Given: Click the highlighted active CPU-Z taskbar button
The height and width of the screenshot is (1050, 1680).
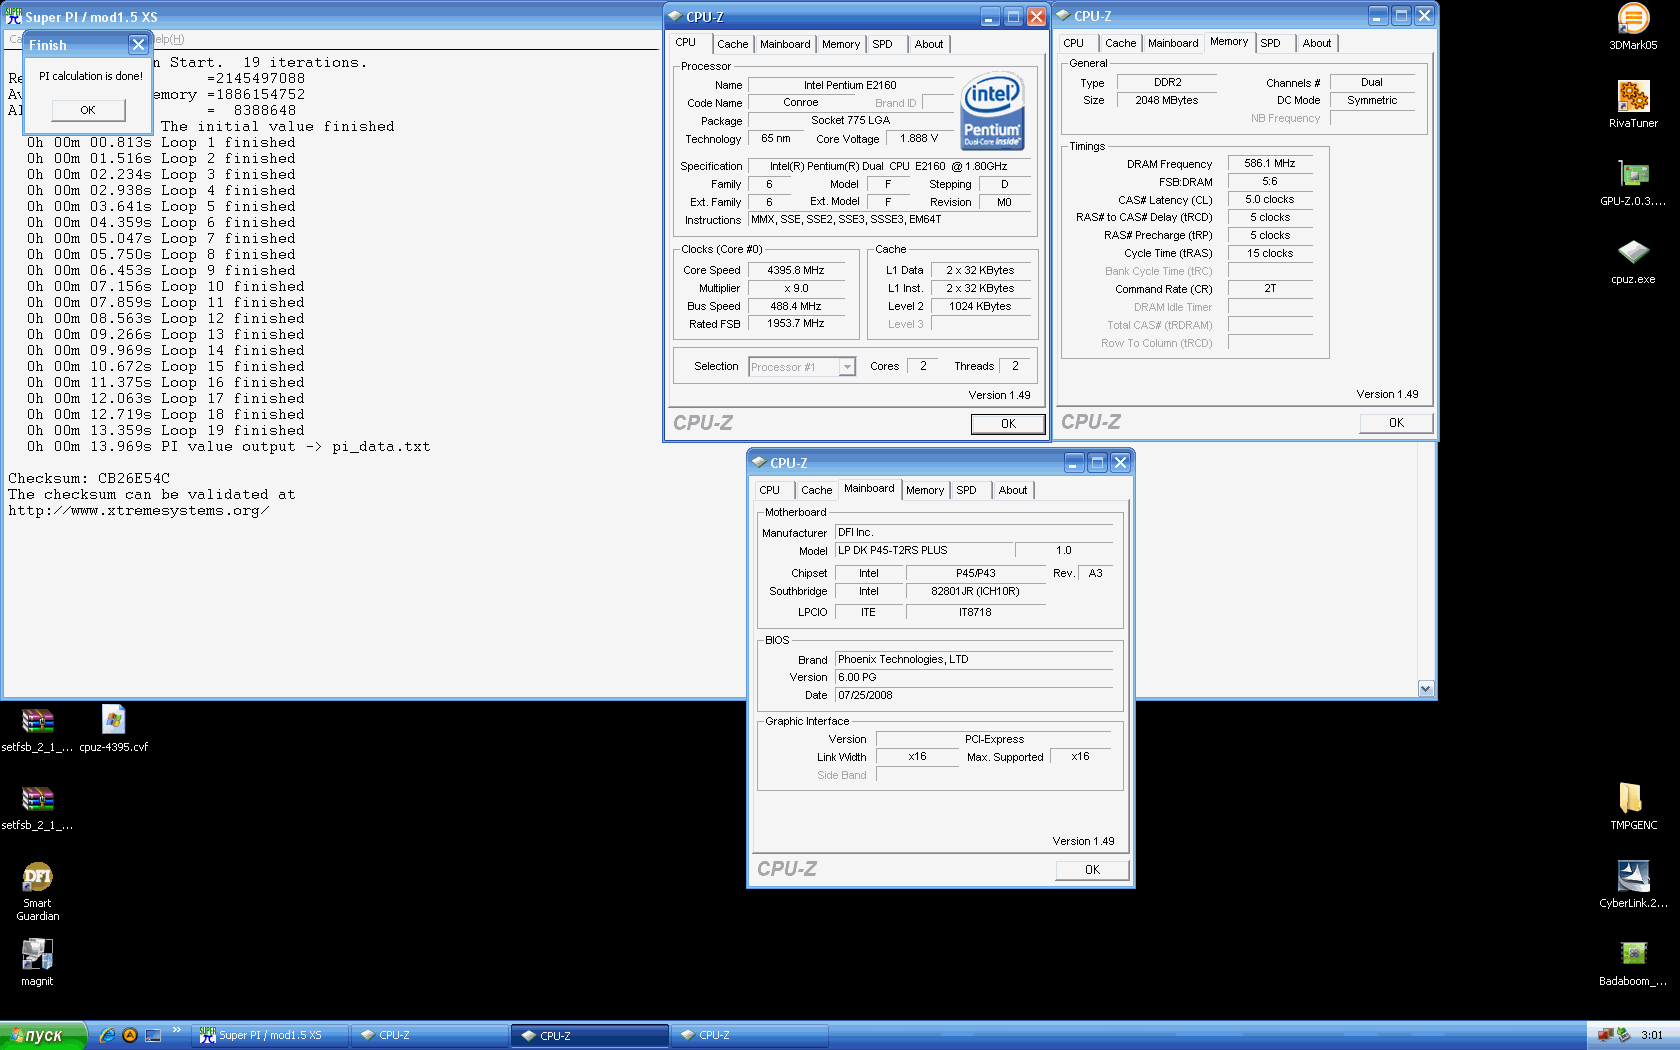Looking at the screenshot, I should pyautogui.click(x=590, y=1036).
